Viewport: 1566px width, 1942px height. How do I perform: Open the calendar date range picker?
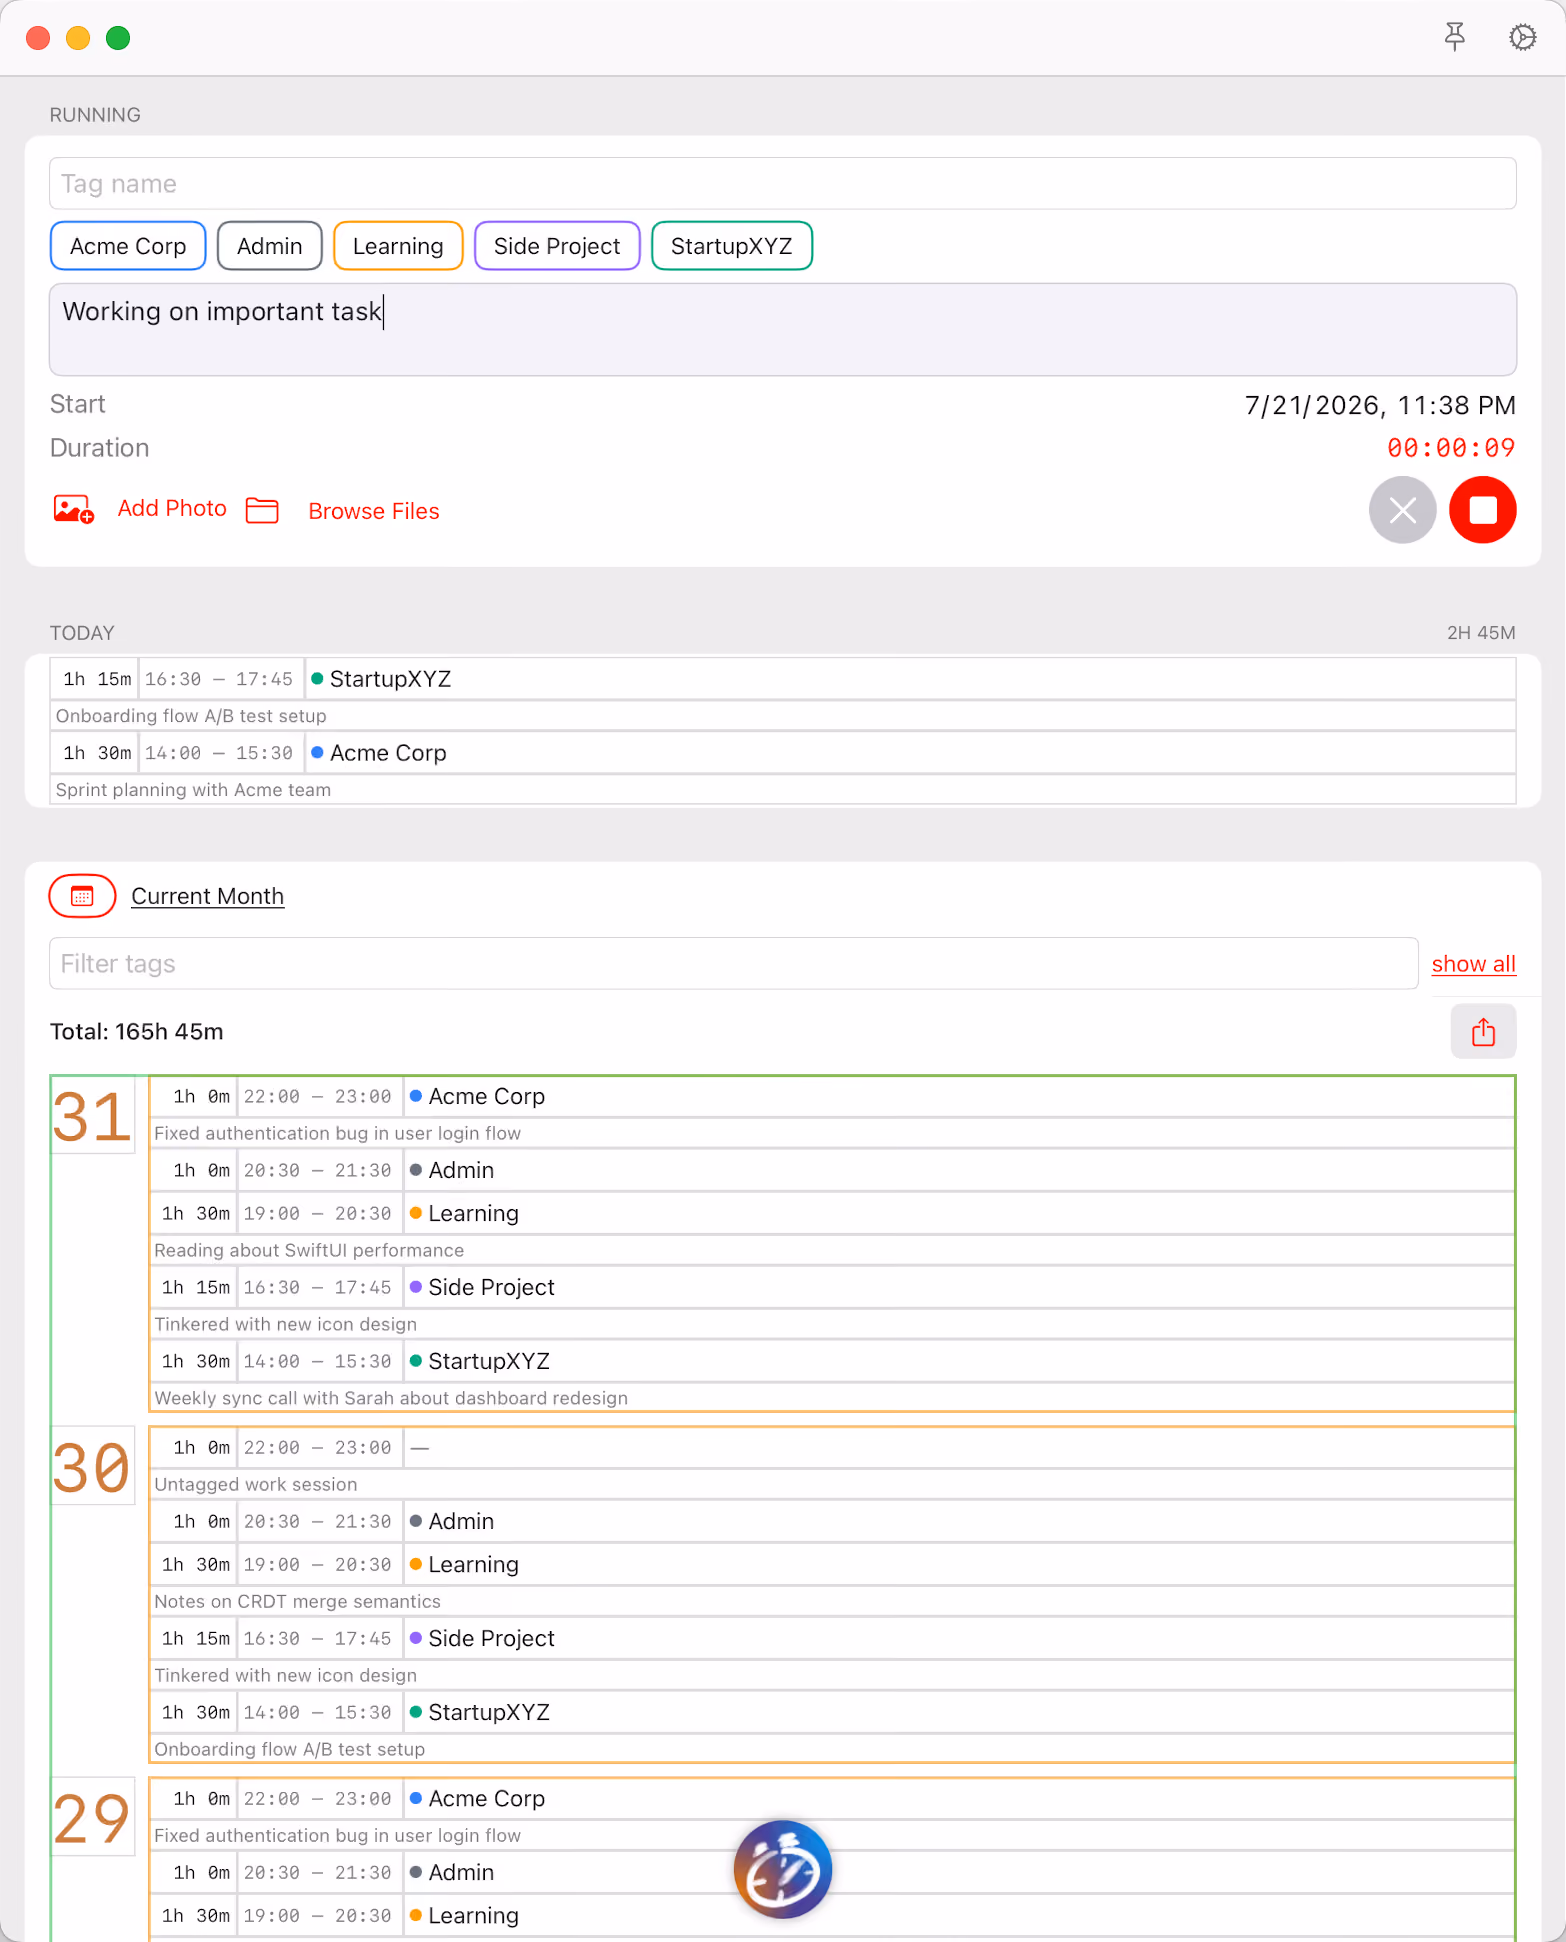point(82,896)
